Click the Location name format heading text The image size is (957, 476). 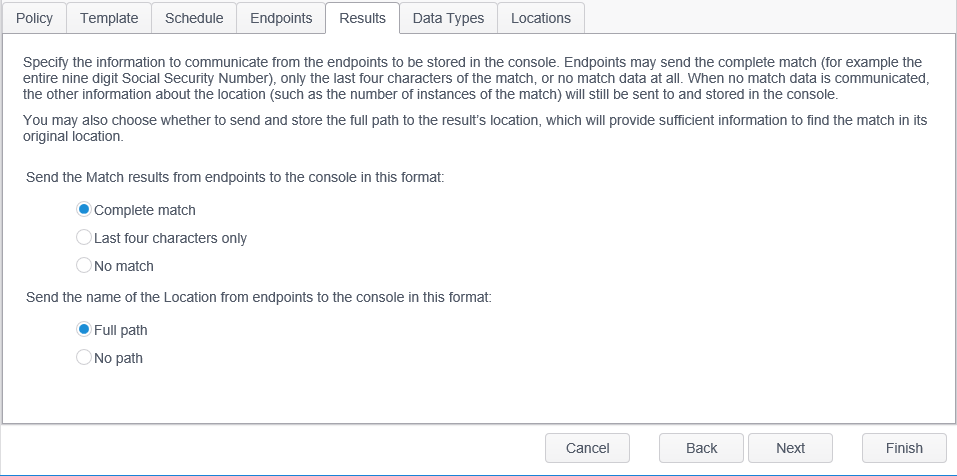click(259, 297)
